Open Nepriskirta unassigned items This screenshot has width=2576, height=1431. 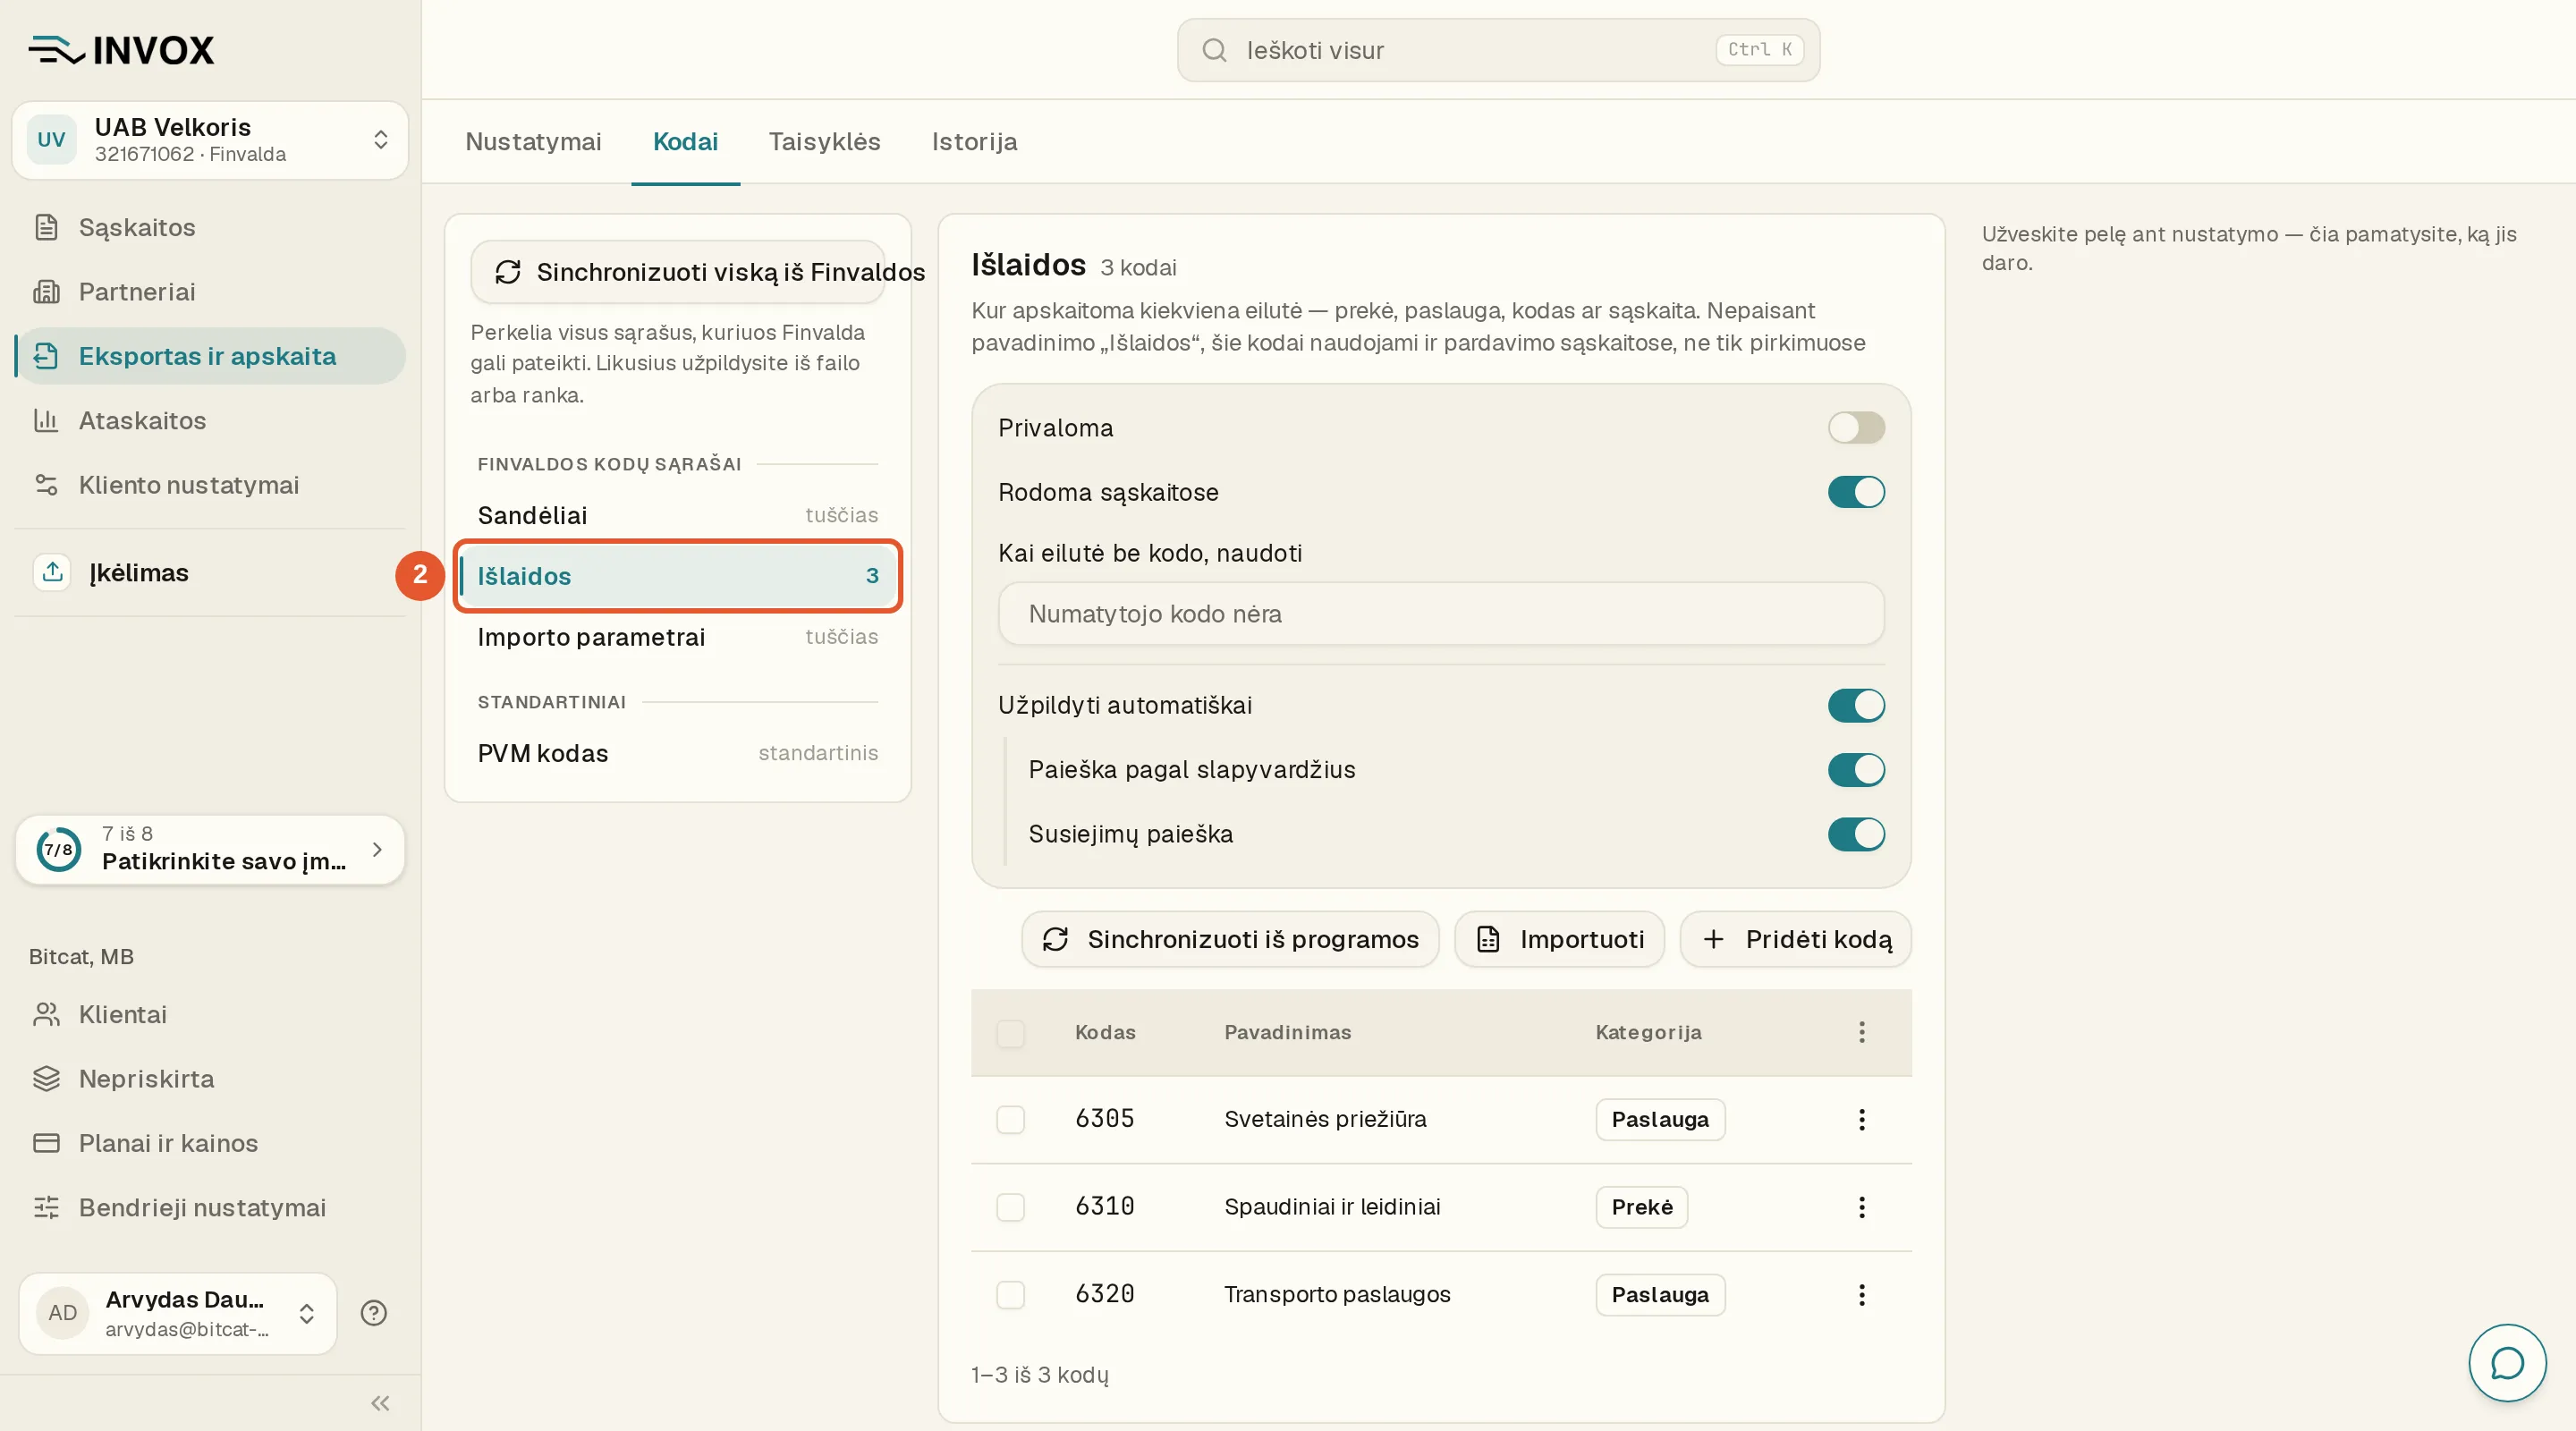tap(210, 1078)
